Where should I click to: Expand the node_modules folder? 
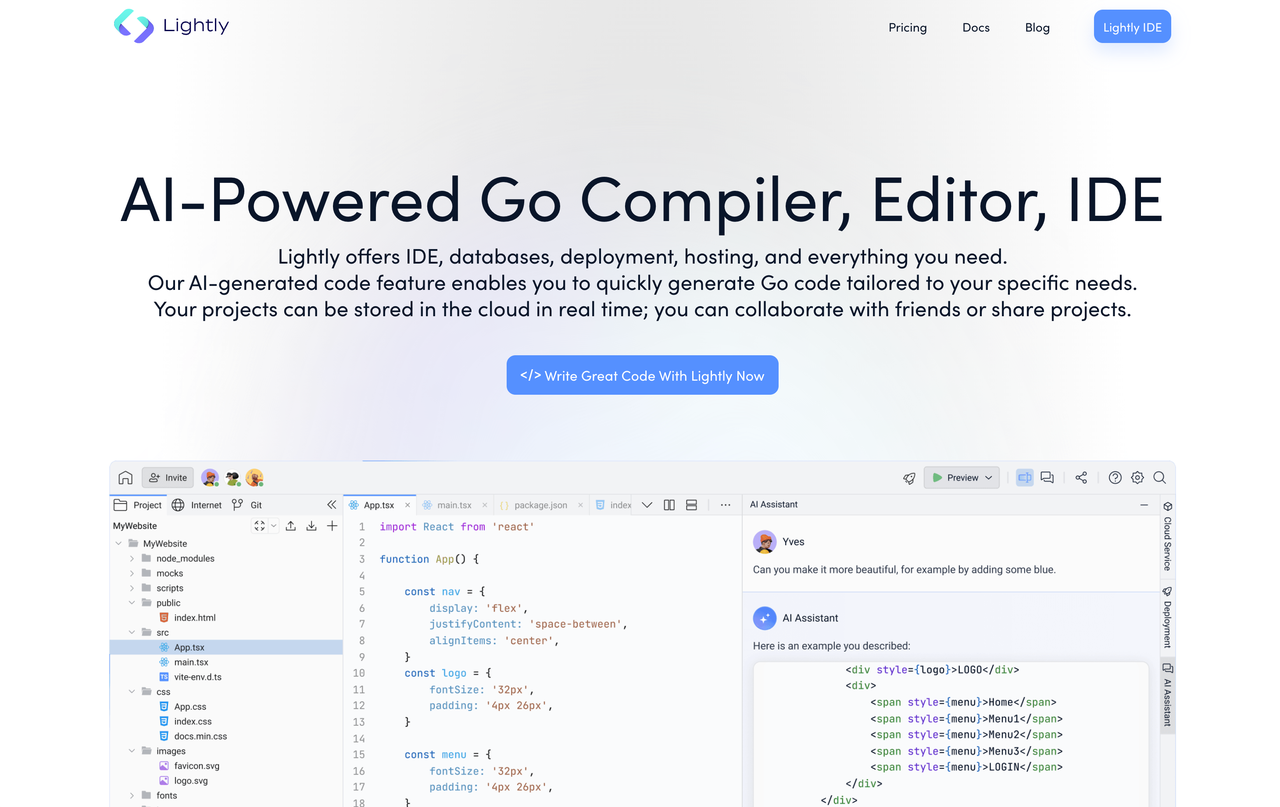(132, 559)
